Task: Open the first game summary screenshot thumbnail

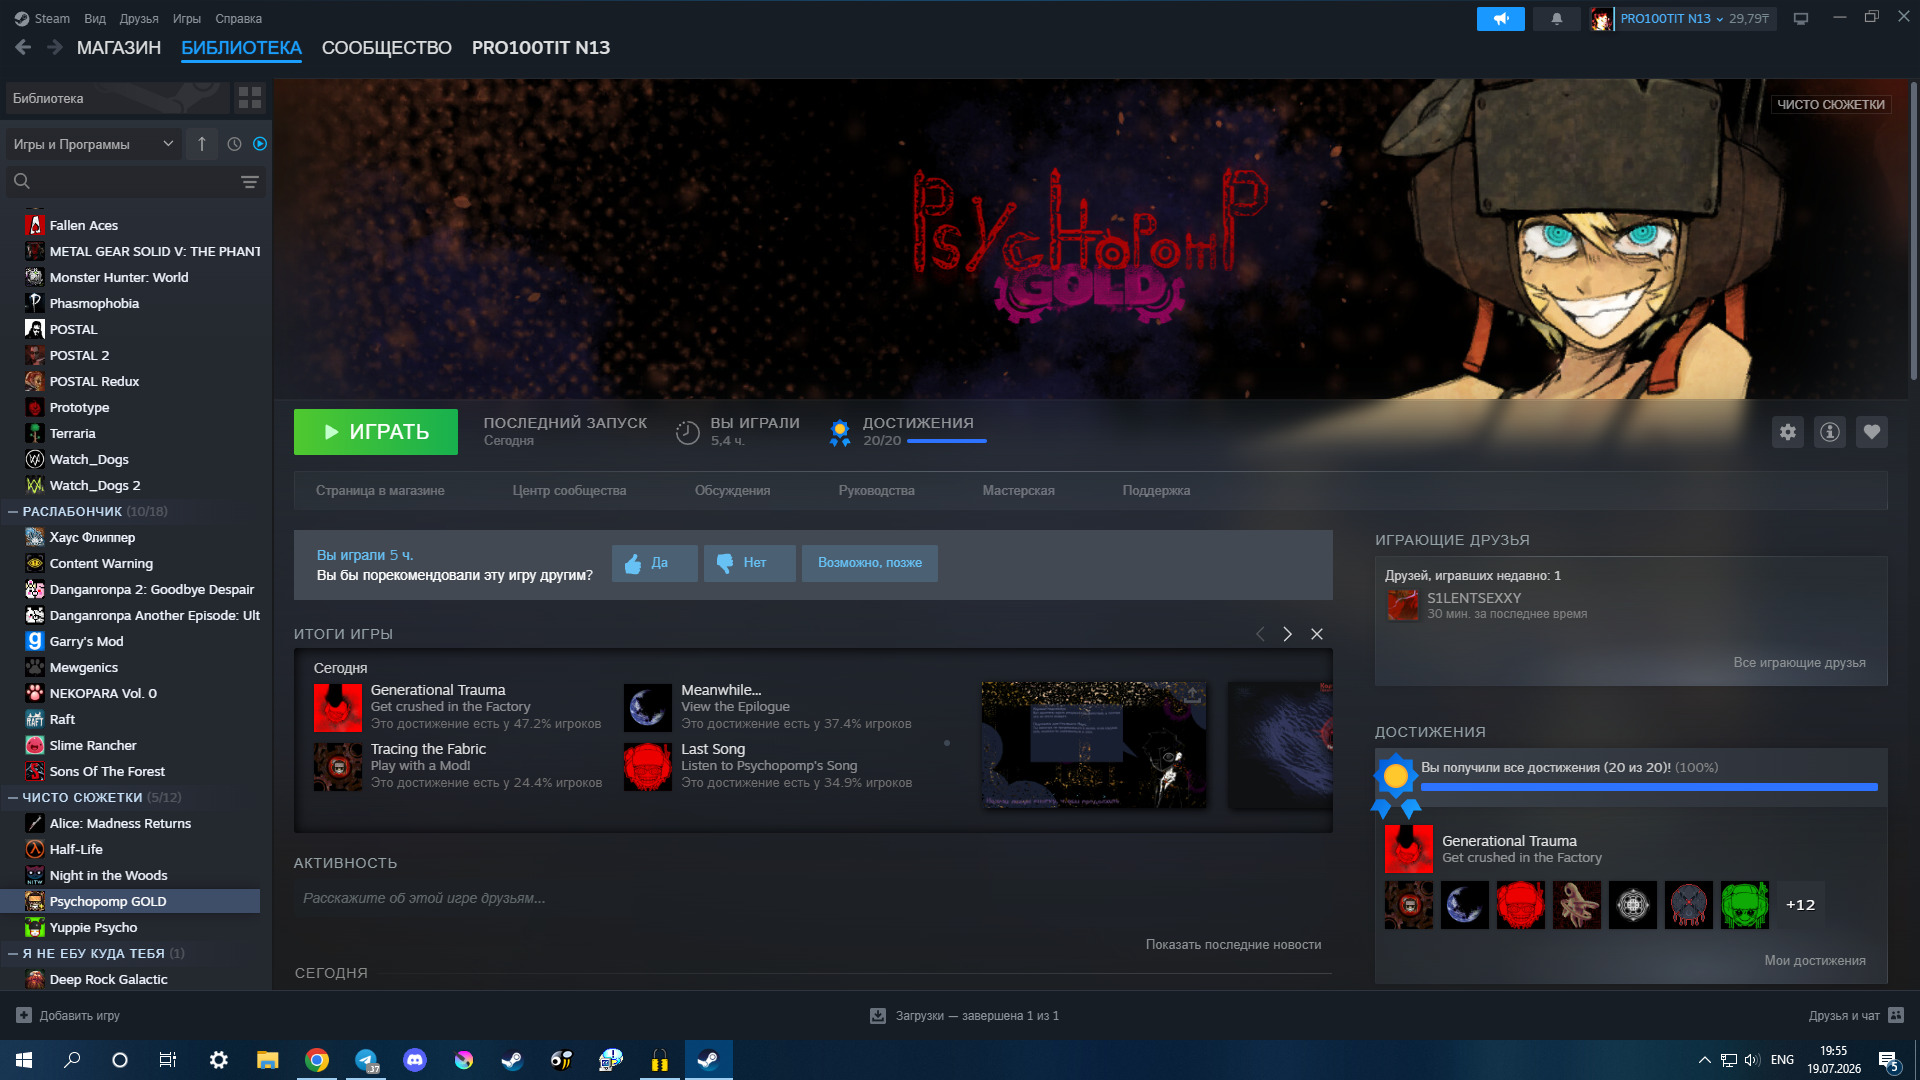Action: 1094,745
